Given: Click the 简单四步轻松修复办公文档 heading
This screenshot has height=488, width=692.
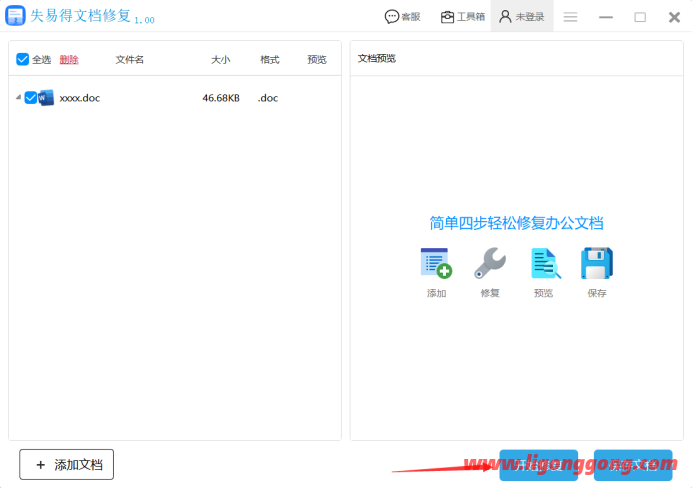Looking at the screenshot, I should click(516, 223).
